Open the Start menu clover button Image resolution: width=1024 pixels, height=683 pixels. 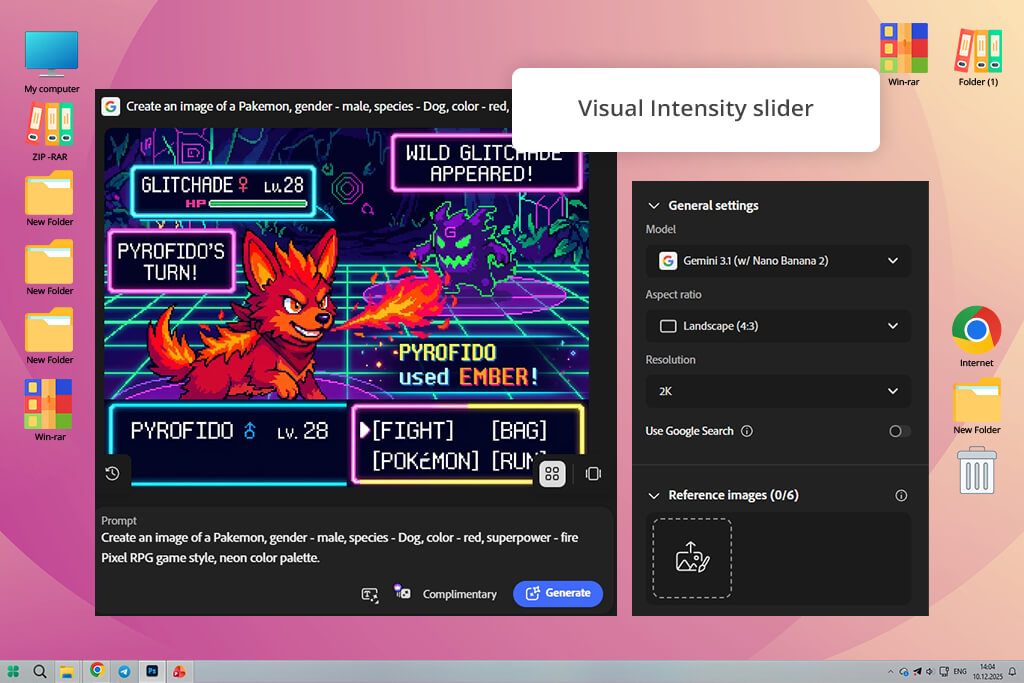click(x=13, y=671)
